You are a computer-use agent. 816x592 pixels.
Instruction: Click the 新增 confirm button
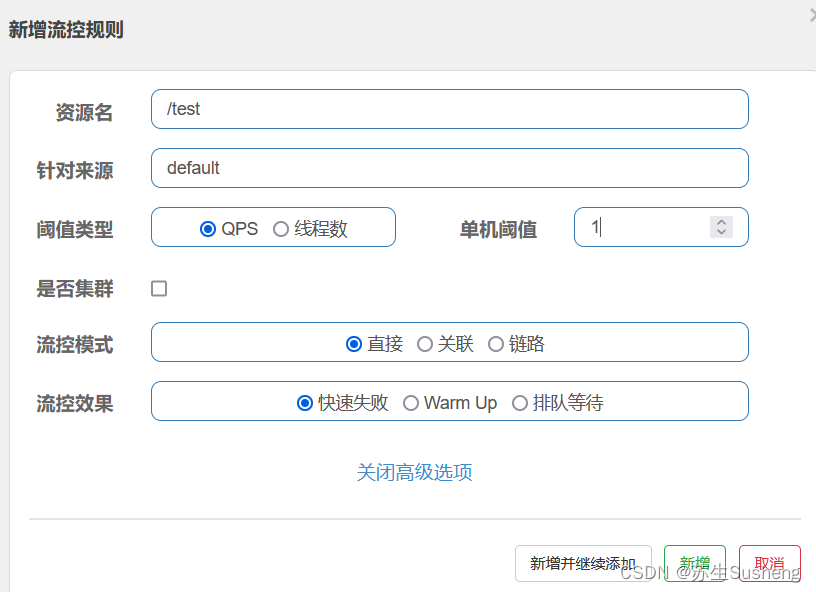pyautogui.click(x=694, y=562)
